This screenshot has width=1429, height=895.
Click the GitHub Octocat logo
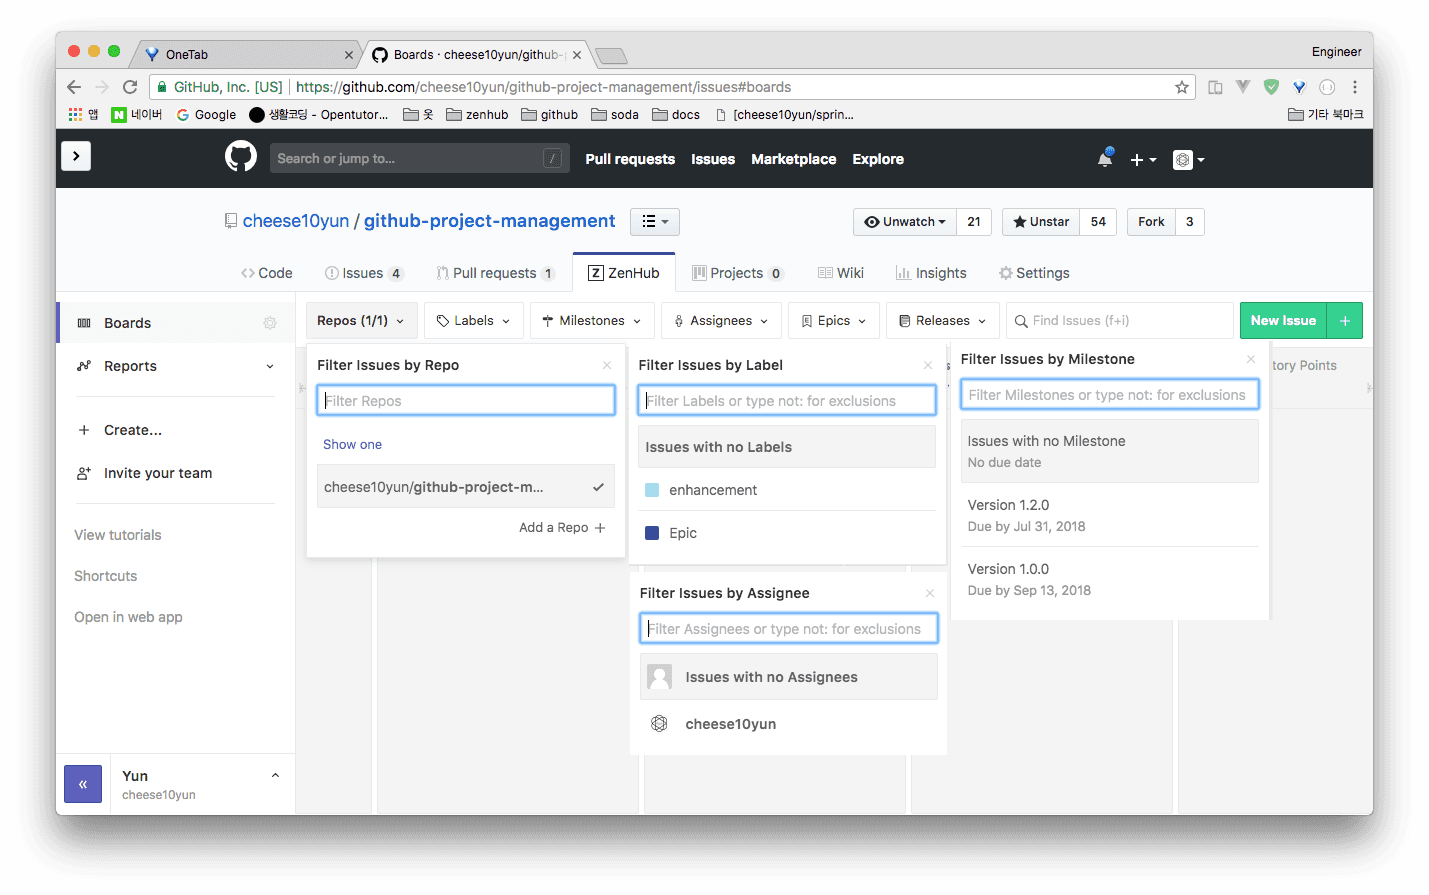pyautogui.click(x=240, y=157)
